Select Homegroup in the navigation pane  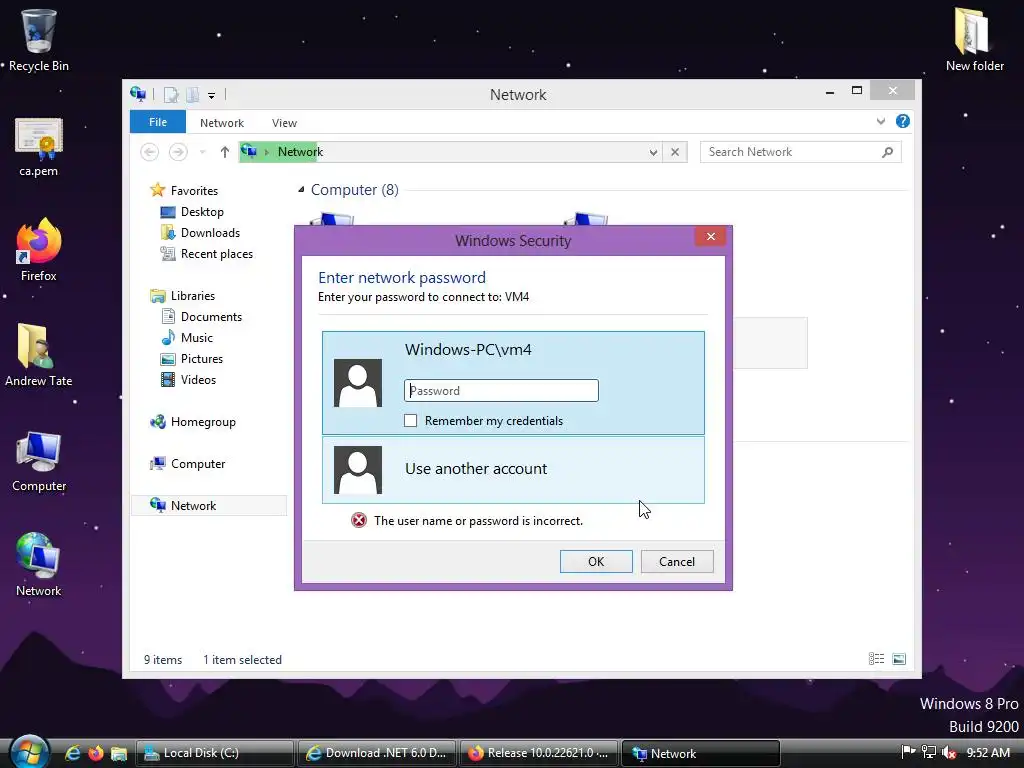pyautogui.click(x=193, y=422)
